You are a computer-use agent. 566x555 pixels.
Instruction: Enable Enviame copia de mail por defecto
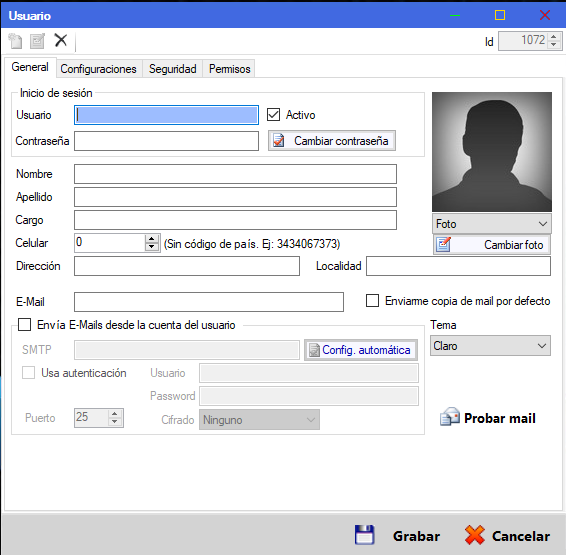(372, 301)
